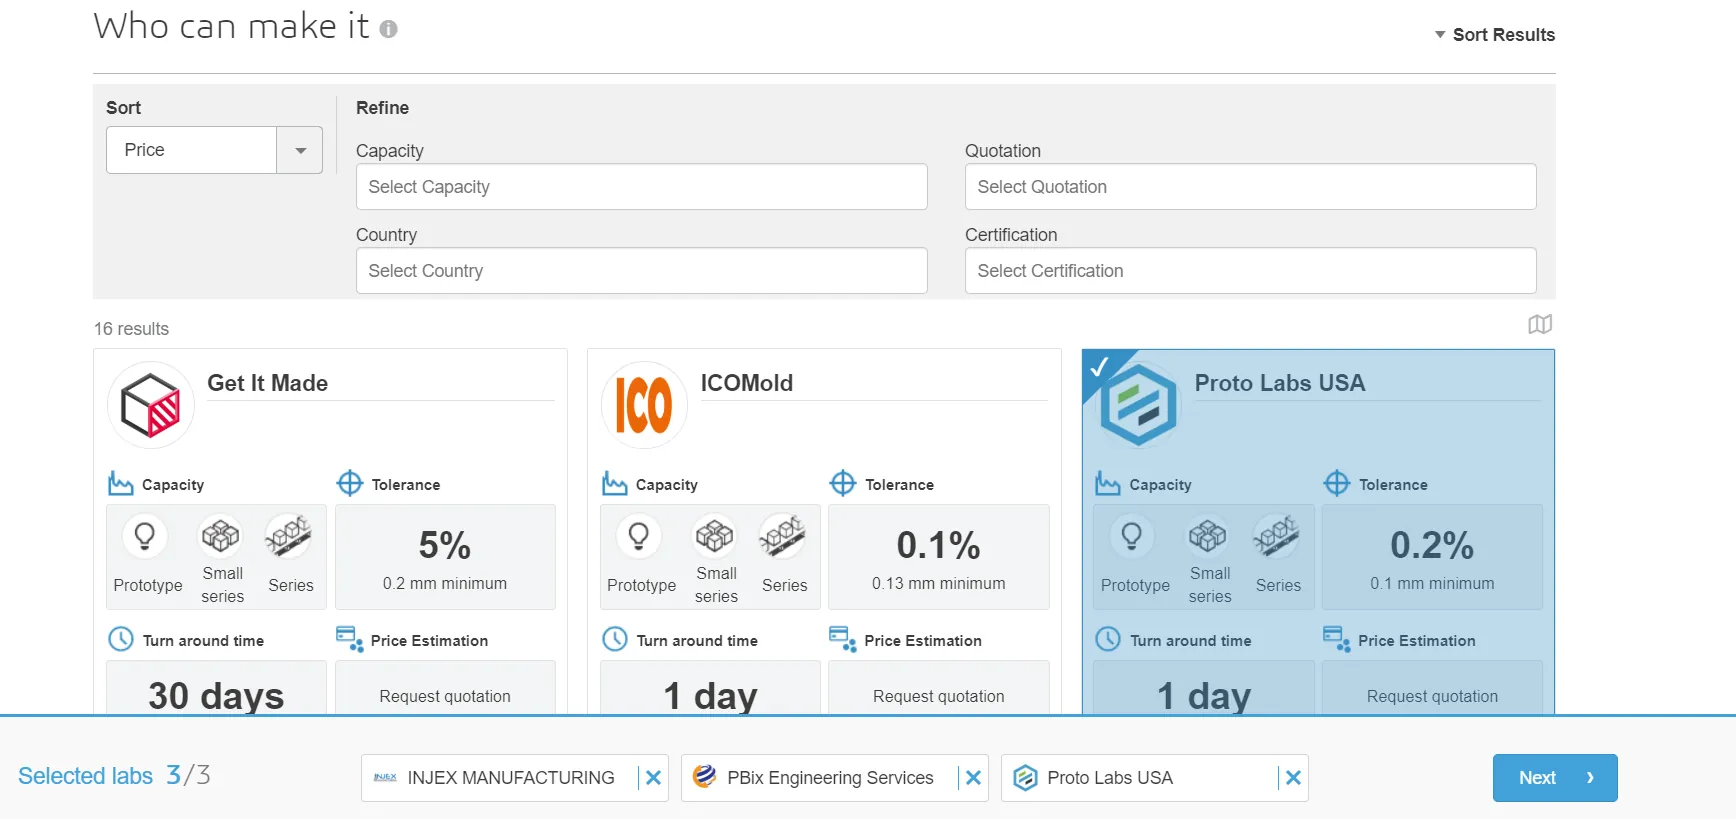Open the Get It Made title link

click(267, 383)
